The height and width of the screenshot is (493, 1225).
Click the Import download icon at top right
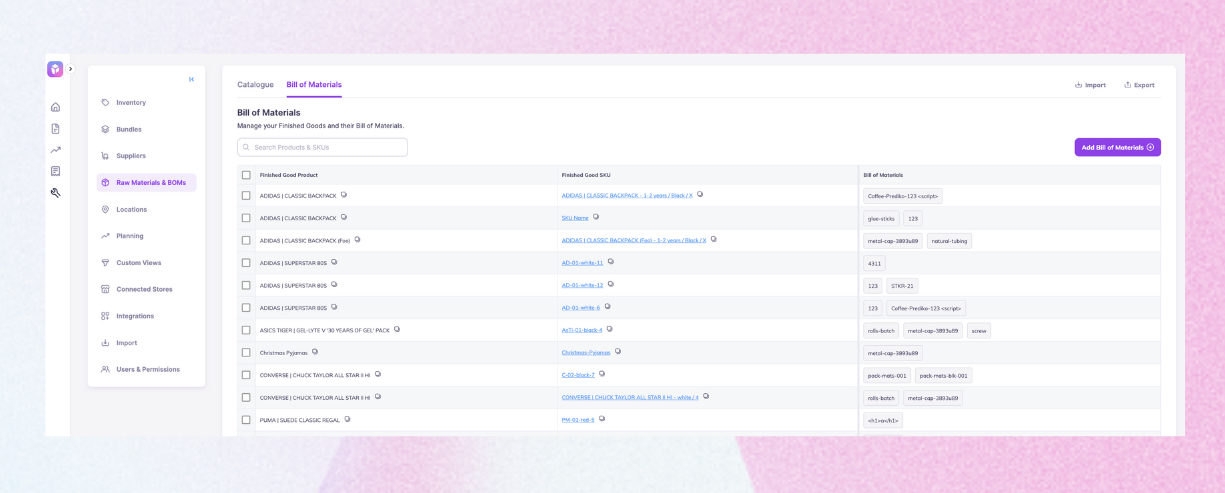1079,85
